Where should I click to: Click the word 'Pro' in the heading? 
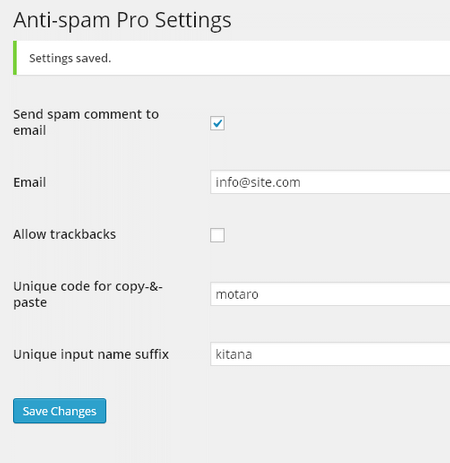[133, 20]
